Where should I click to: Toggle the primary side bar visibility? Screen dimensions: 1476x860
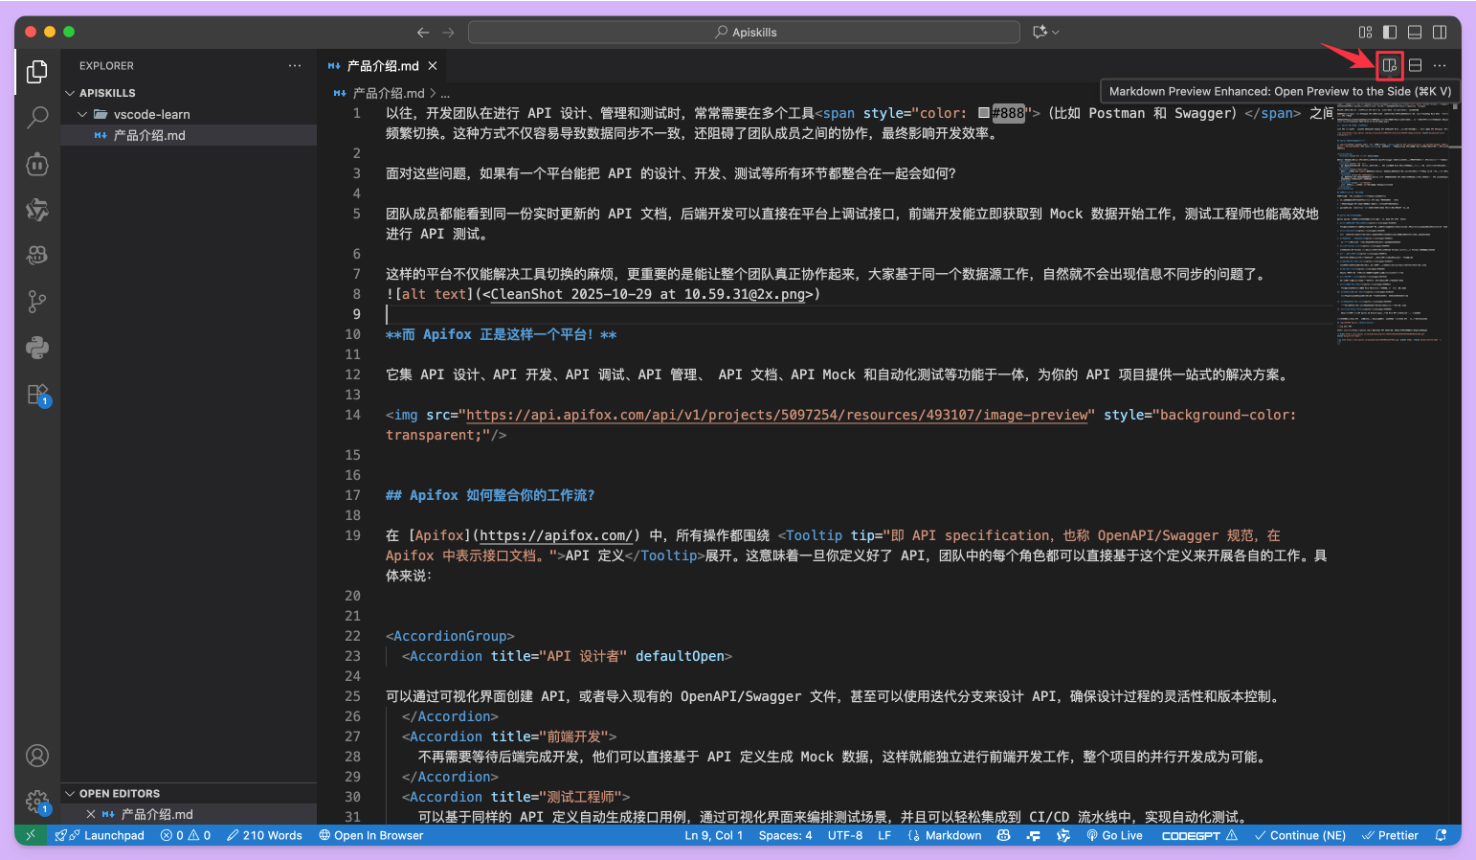1390,32
